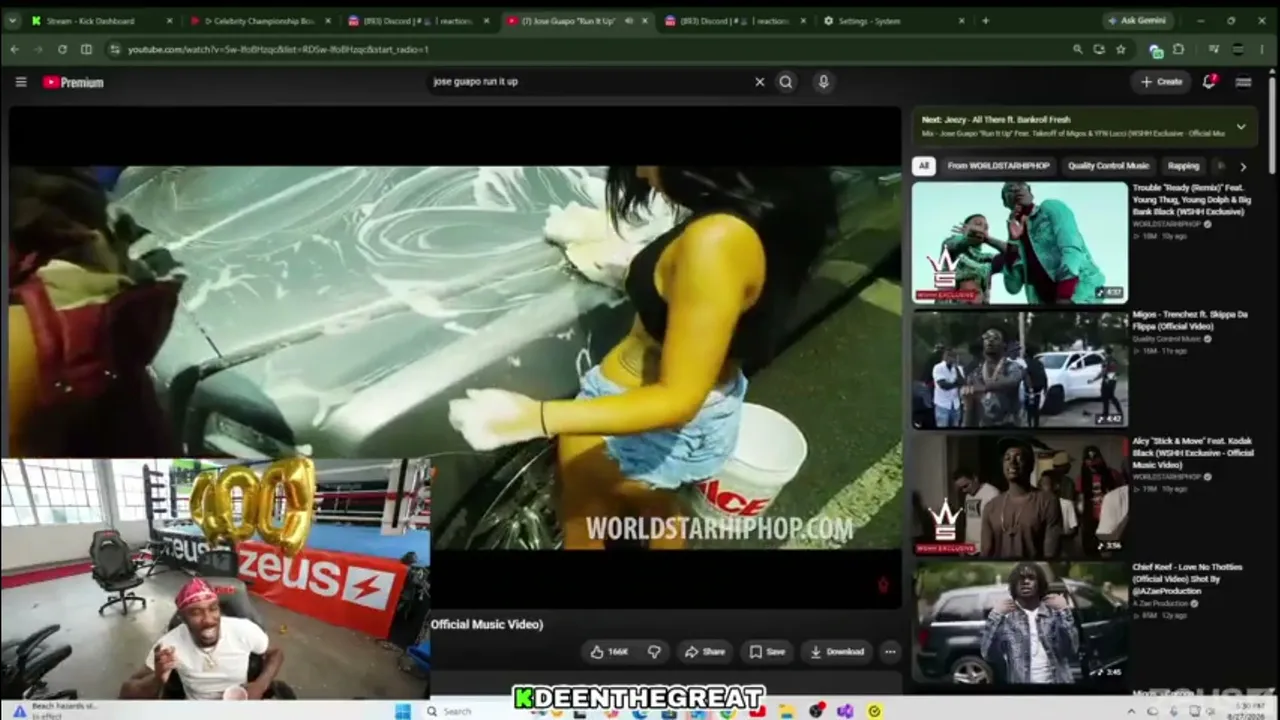The image size is (1280, 720).
Task: Open Chief Keef - Love No Thotties thumbnail
Action: click(1020, 621)
